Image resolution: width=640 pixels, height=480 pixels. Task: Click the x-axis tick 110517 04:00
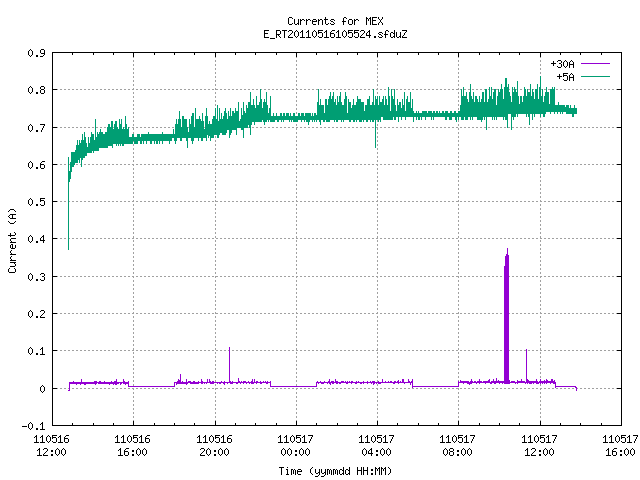click(x=376, y=446)
